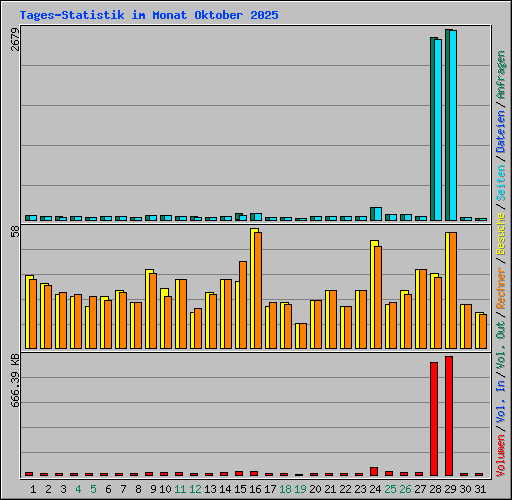Click day 1 on the x-axis
This screenshot has height=500, width=512.
pyautogui.click(x=33, y=489)
